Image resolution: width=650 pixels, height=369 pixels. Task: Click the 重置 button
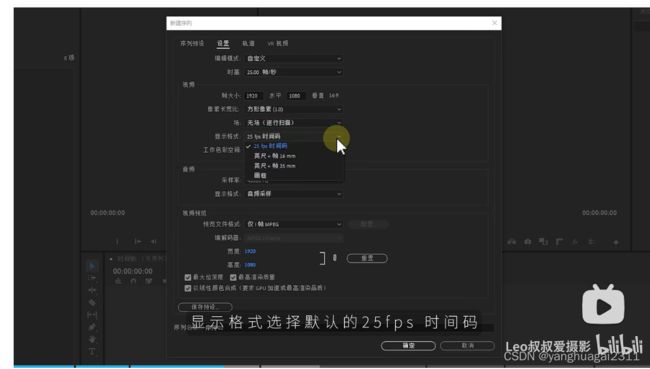[367, 258]
